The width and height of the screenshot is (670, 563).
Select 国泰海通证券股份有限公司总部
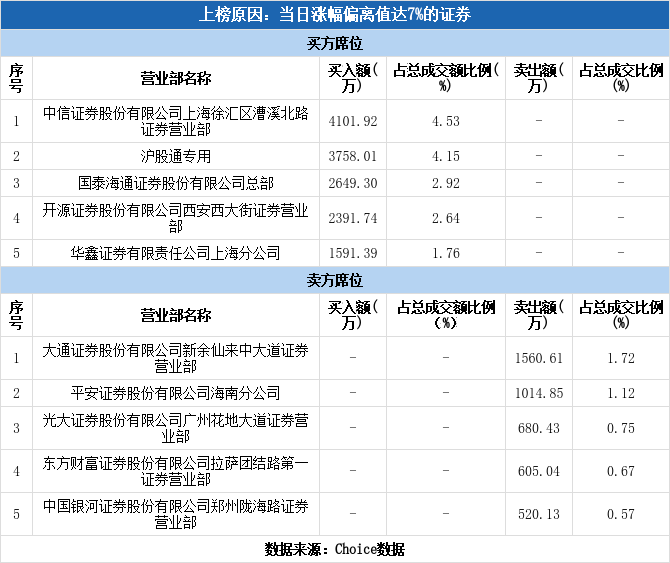176,183
